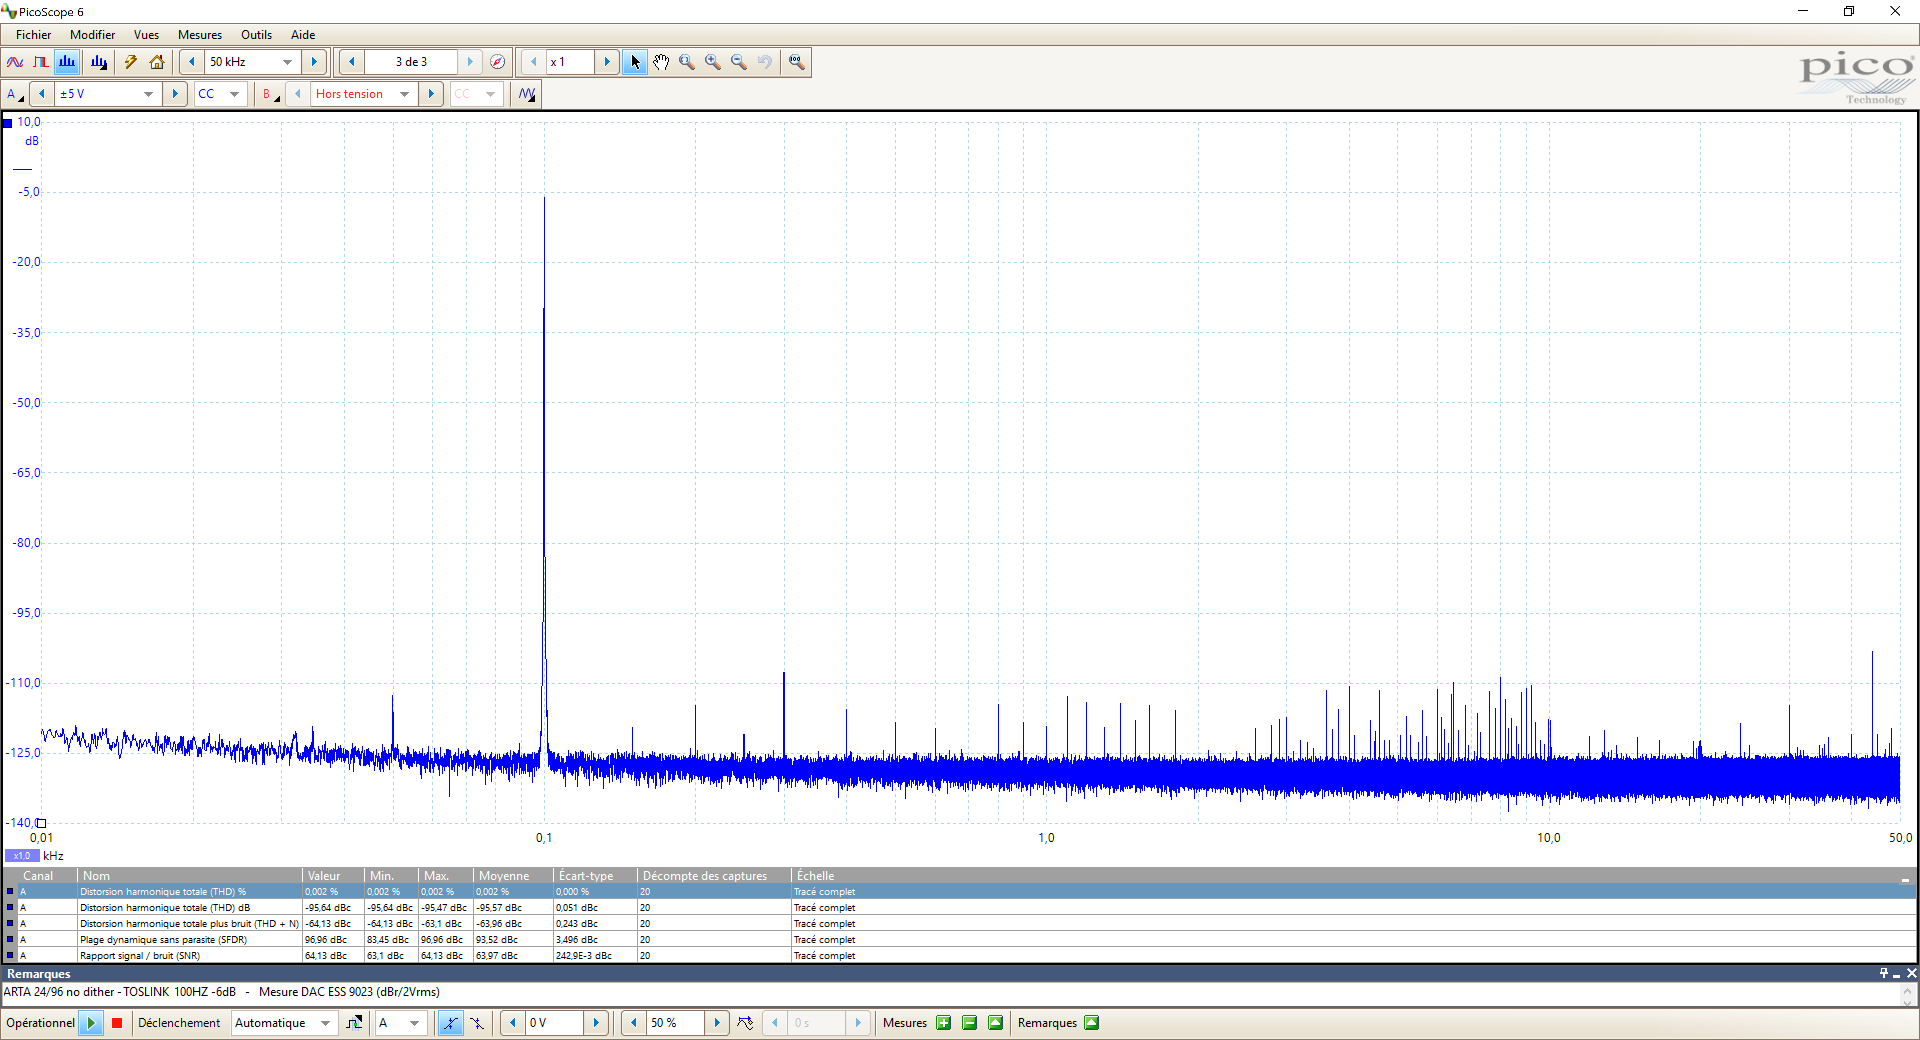Increase Channel A voltage range
1920x1040 pixels.
[175, 94]
